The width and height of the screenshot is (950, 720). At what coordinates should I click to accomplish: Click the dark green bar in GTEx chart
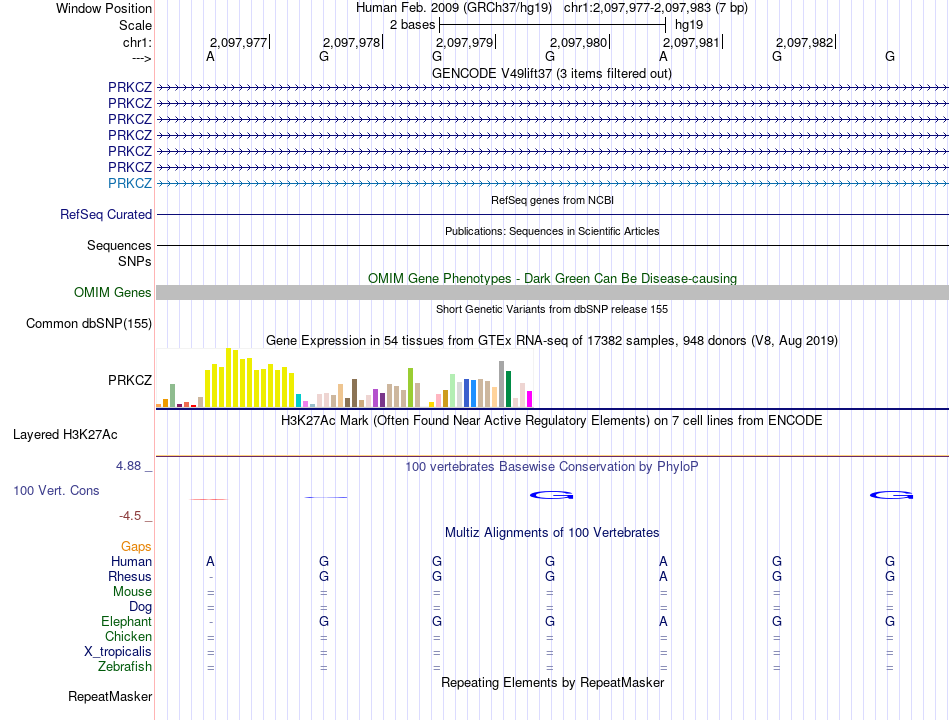508,389
